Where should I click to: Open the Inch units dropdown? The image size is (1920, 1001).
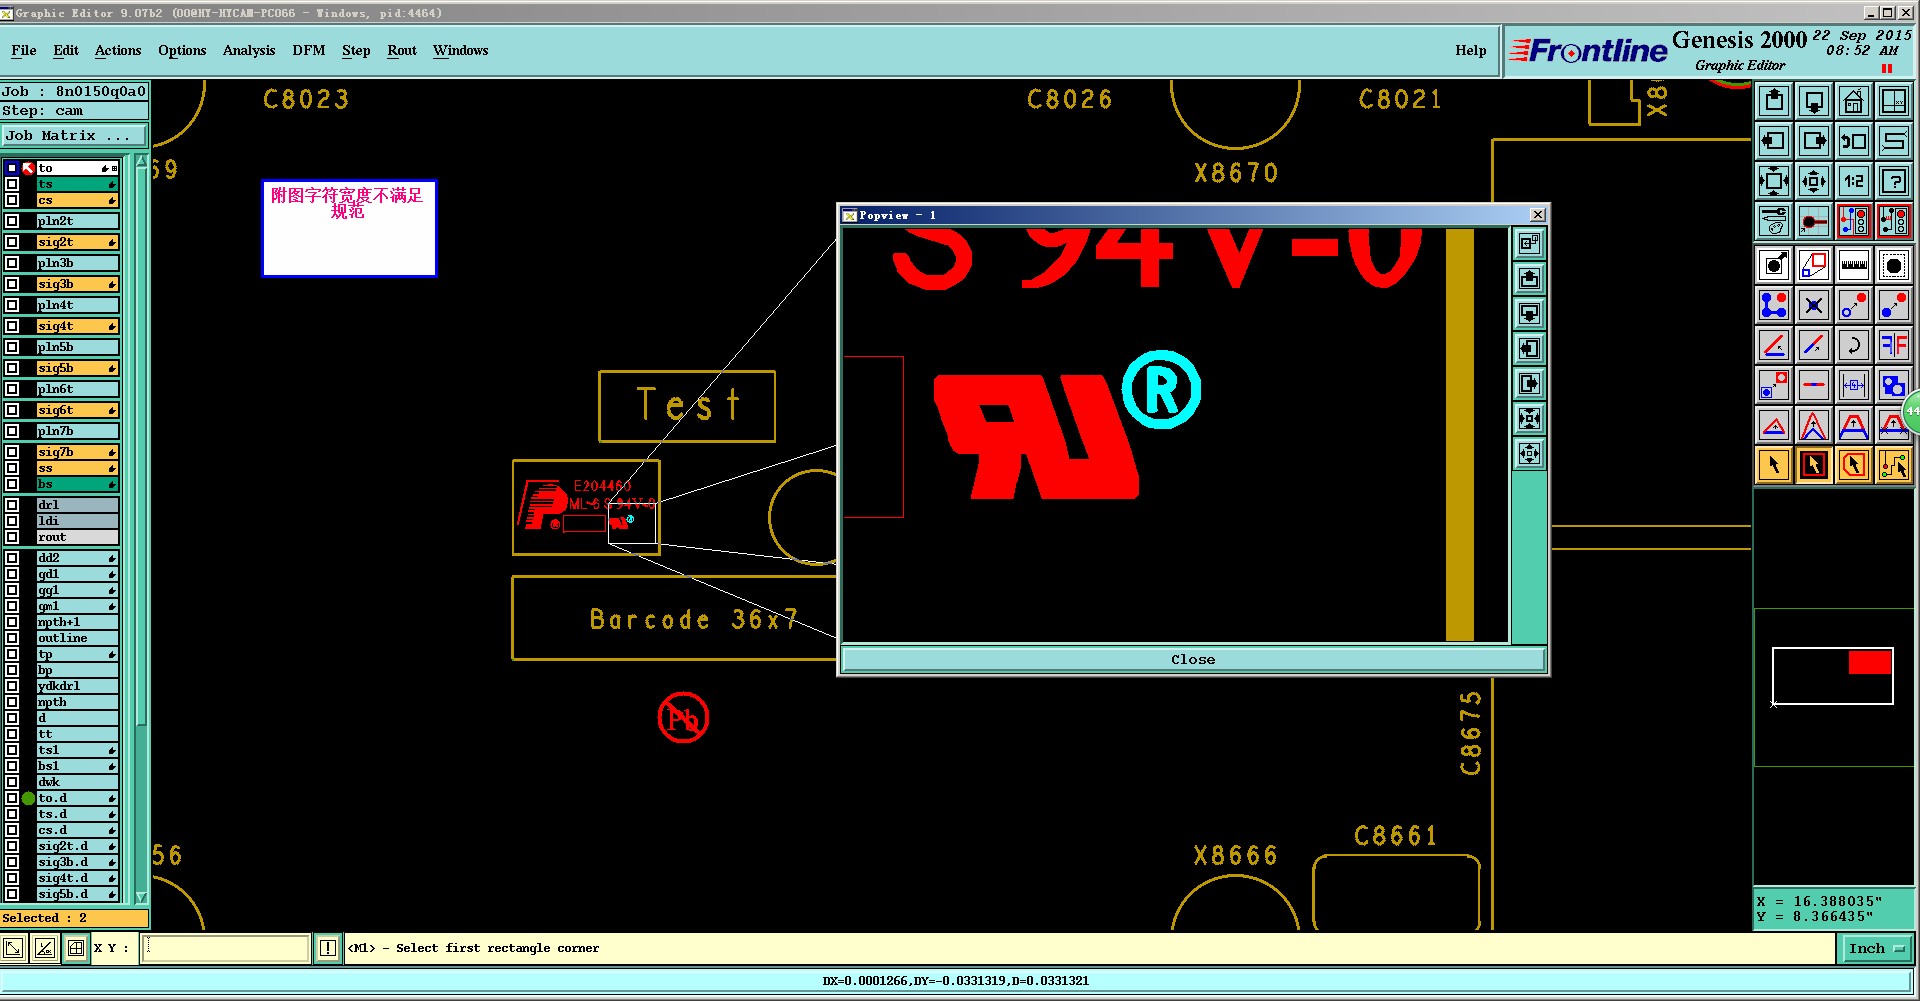click(x=1877, y=949)
